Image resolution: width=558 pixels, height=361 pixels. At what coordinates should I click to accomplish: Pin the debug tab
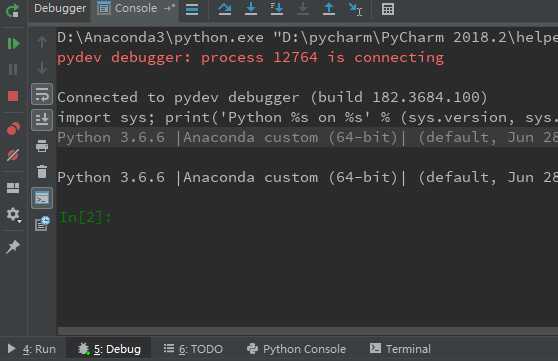pos(13,246)
